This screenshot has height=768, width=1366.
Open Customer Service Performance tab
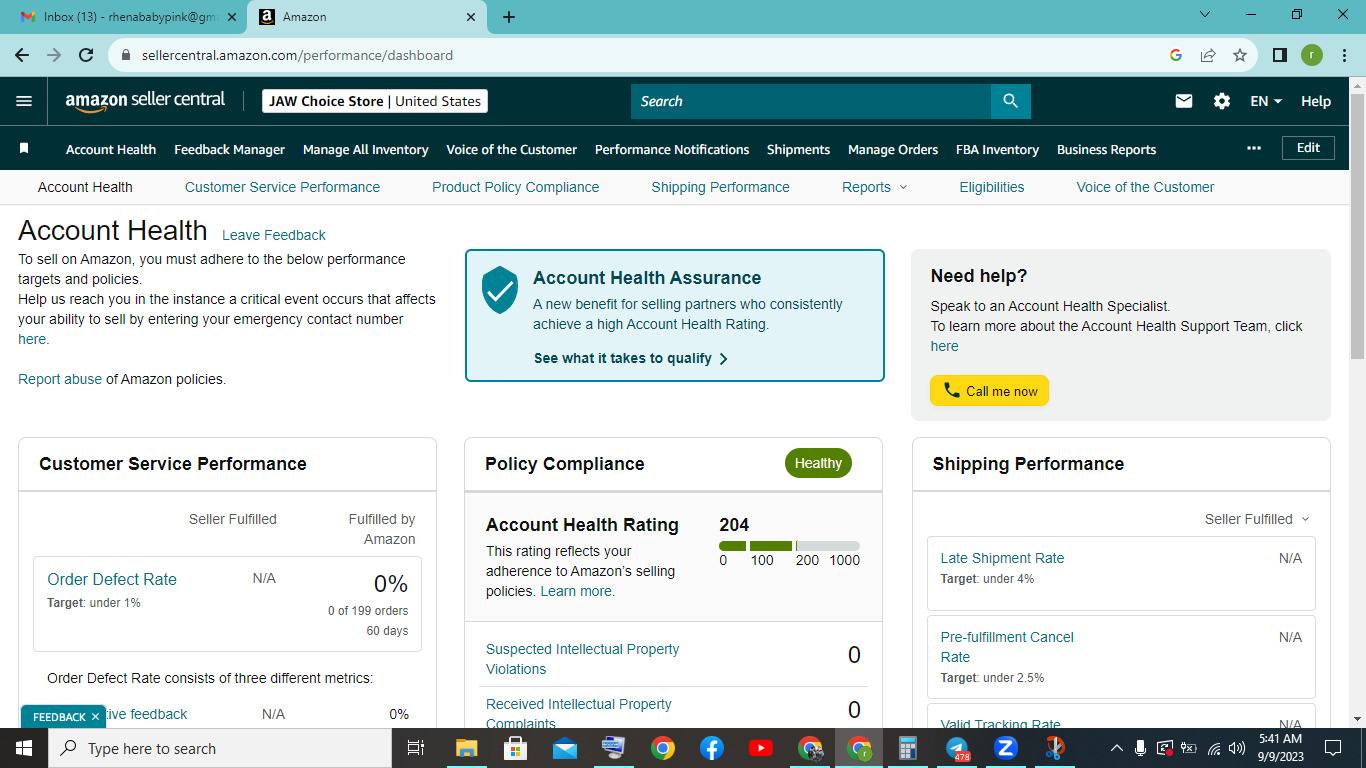click(x=282, y=187)
